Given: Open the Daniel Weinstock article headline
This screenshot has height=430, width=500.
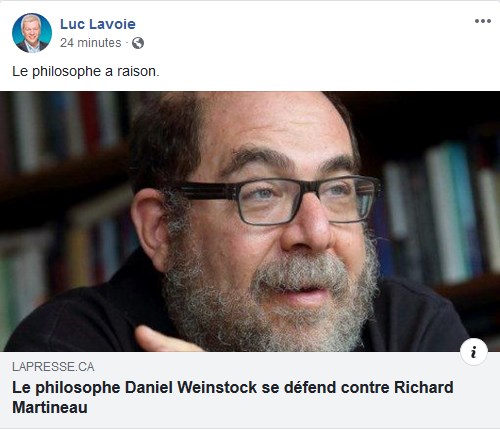Looking at the screenshot, I should [x=233, y=397].
